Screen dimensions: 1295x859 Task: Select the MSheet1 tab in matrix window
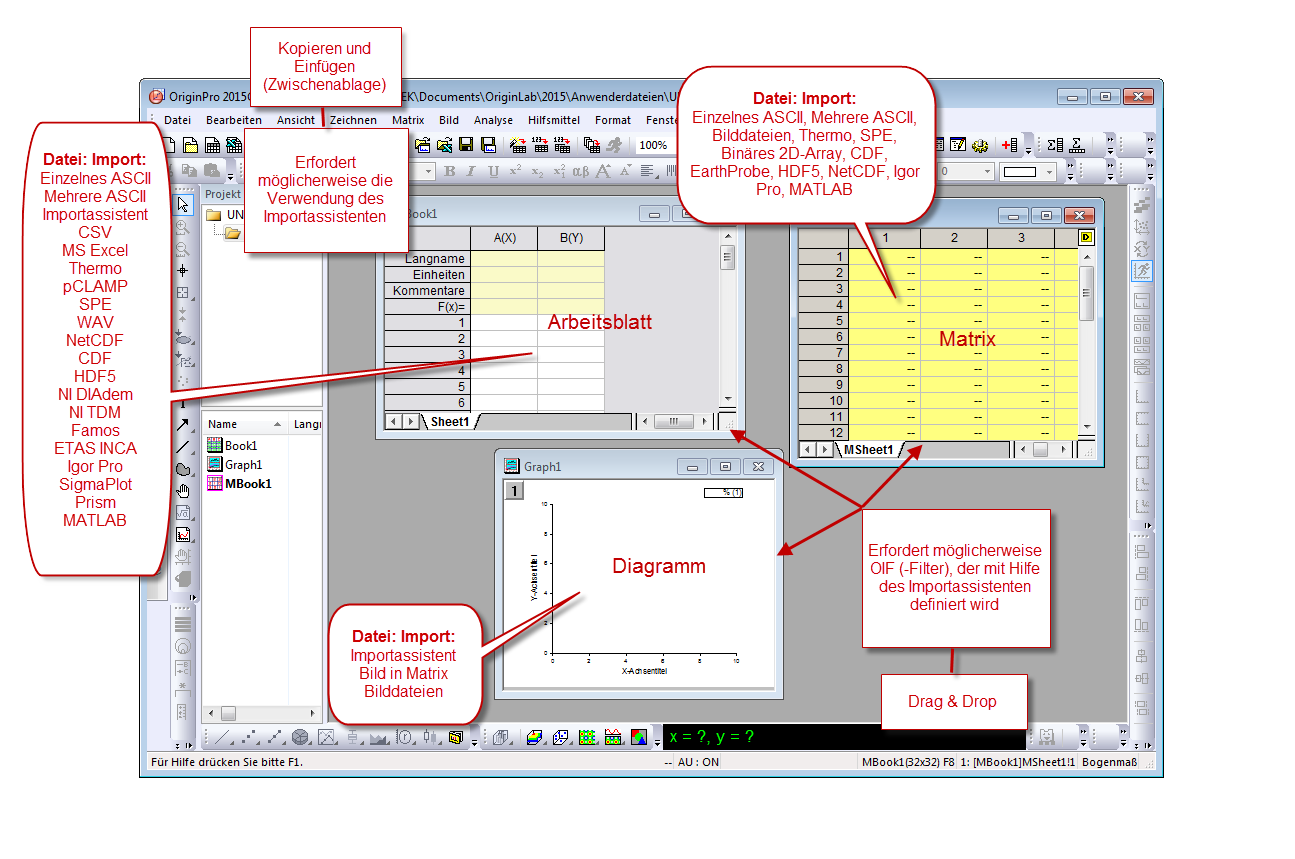[868, 450]
